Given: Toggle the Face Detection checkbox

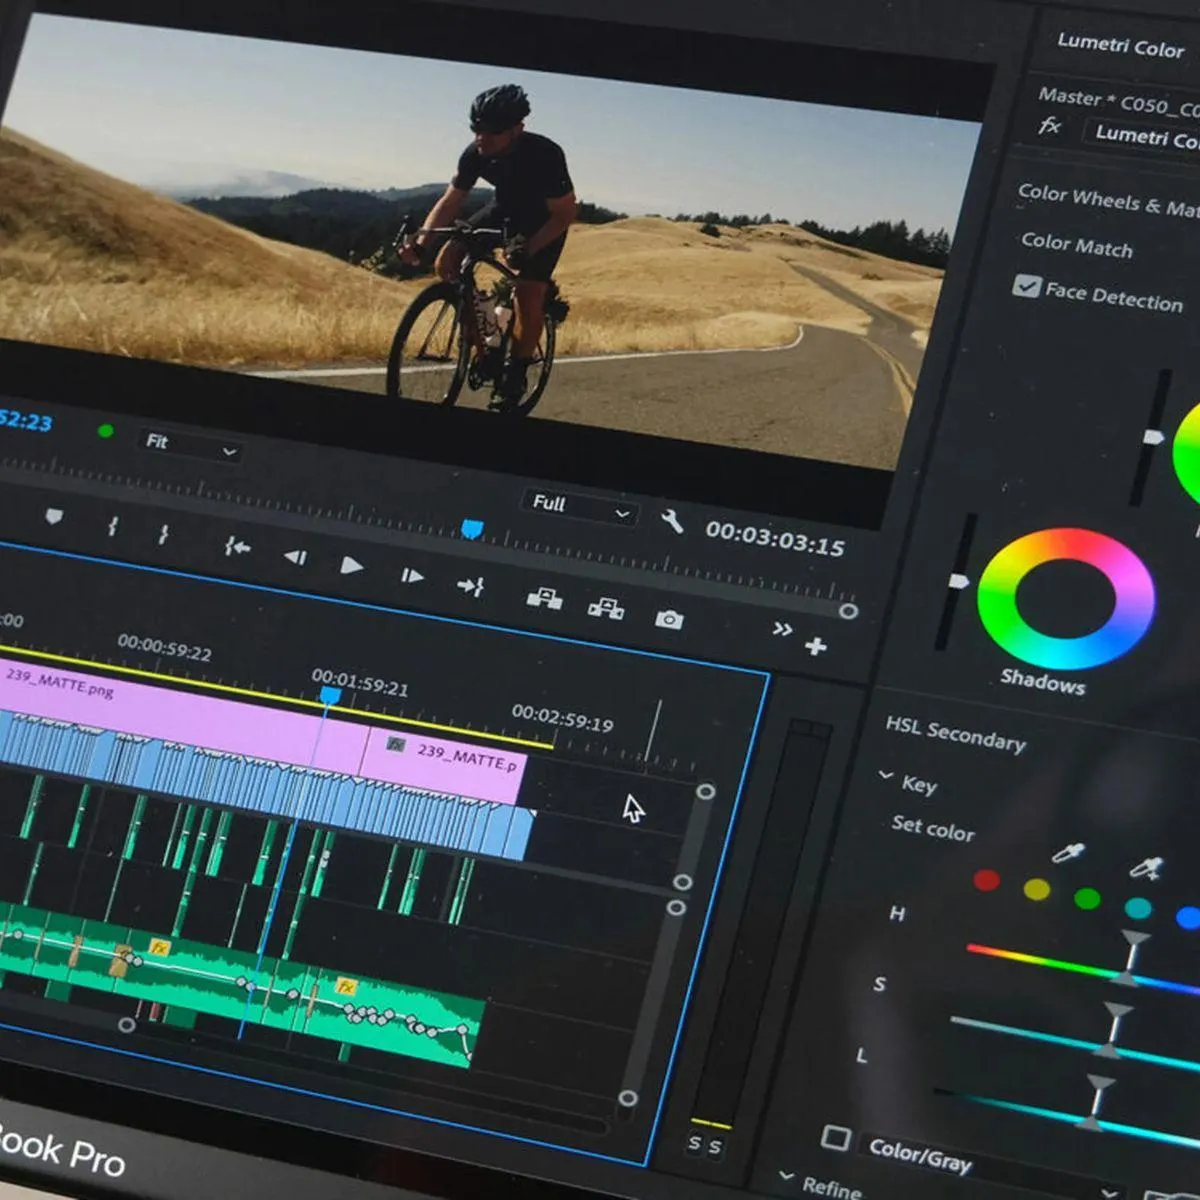Looking at the screenshot, I should point(1026,286).
